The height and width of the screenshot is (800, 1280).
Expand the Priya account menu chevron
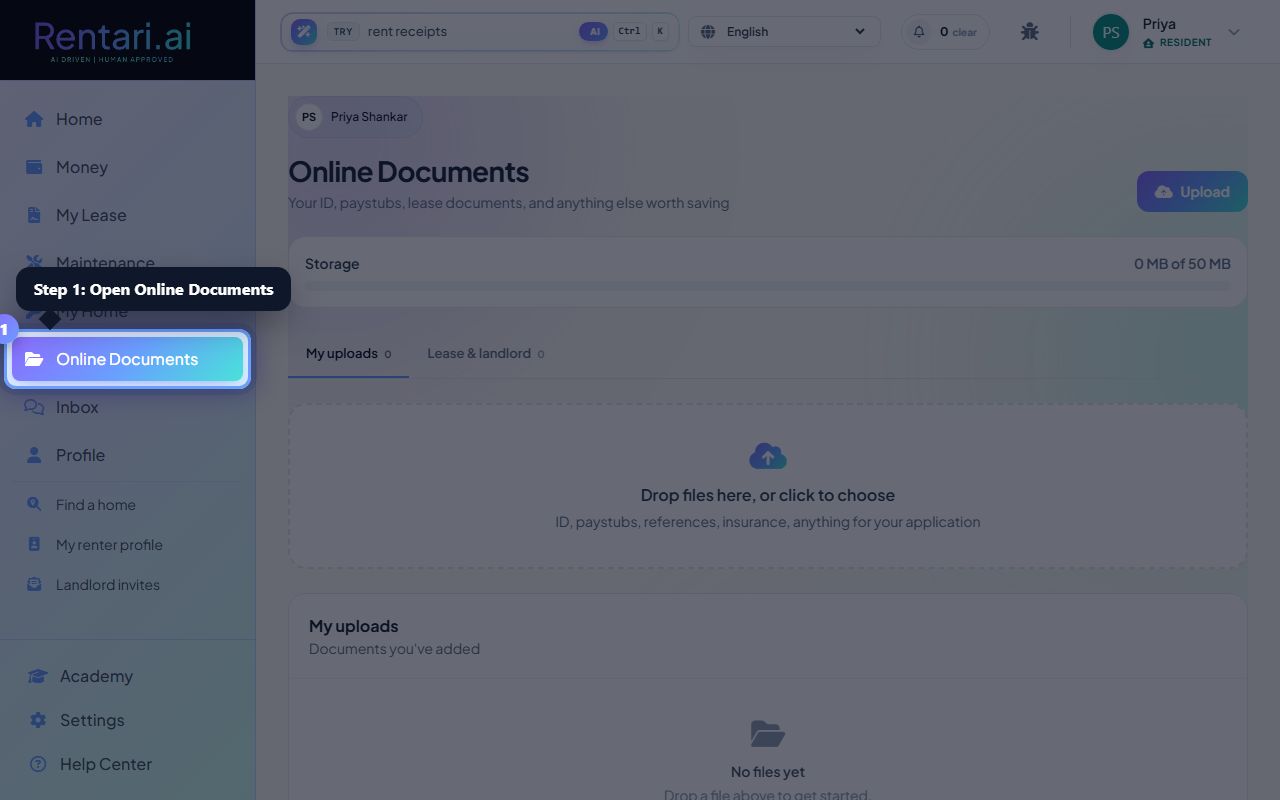(x=1233, y=32)
